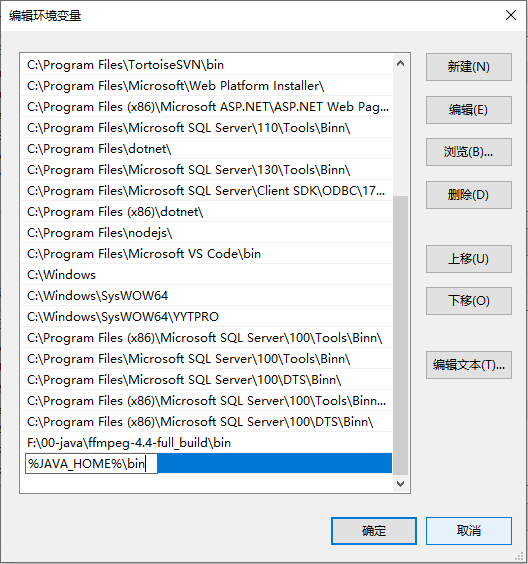Open the 浏览(B)... folder browser button
Screen dimensions: 528x564
point(469,152)
